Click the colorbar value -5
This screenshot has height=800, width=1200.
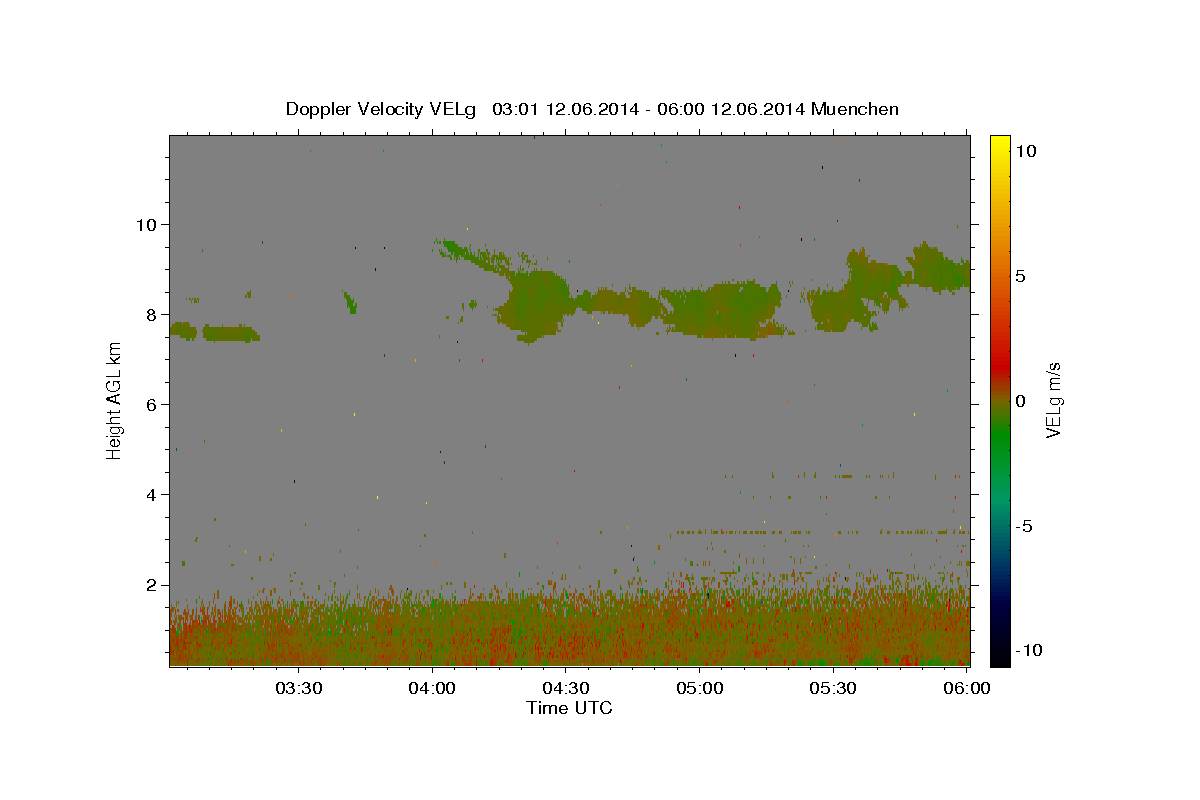pos(1024,526)
